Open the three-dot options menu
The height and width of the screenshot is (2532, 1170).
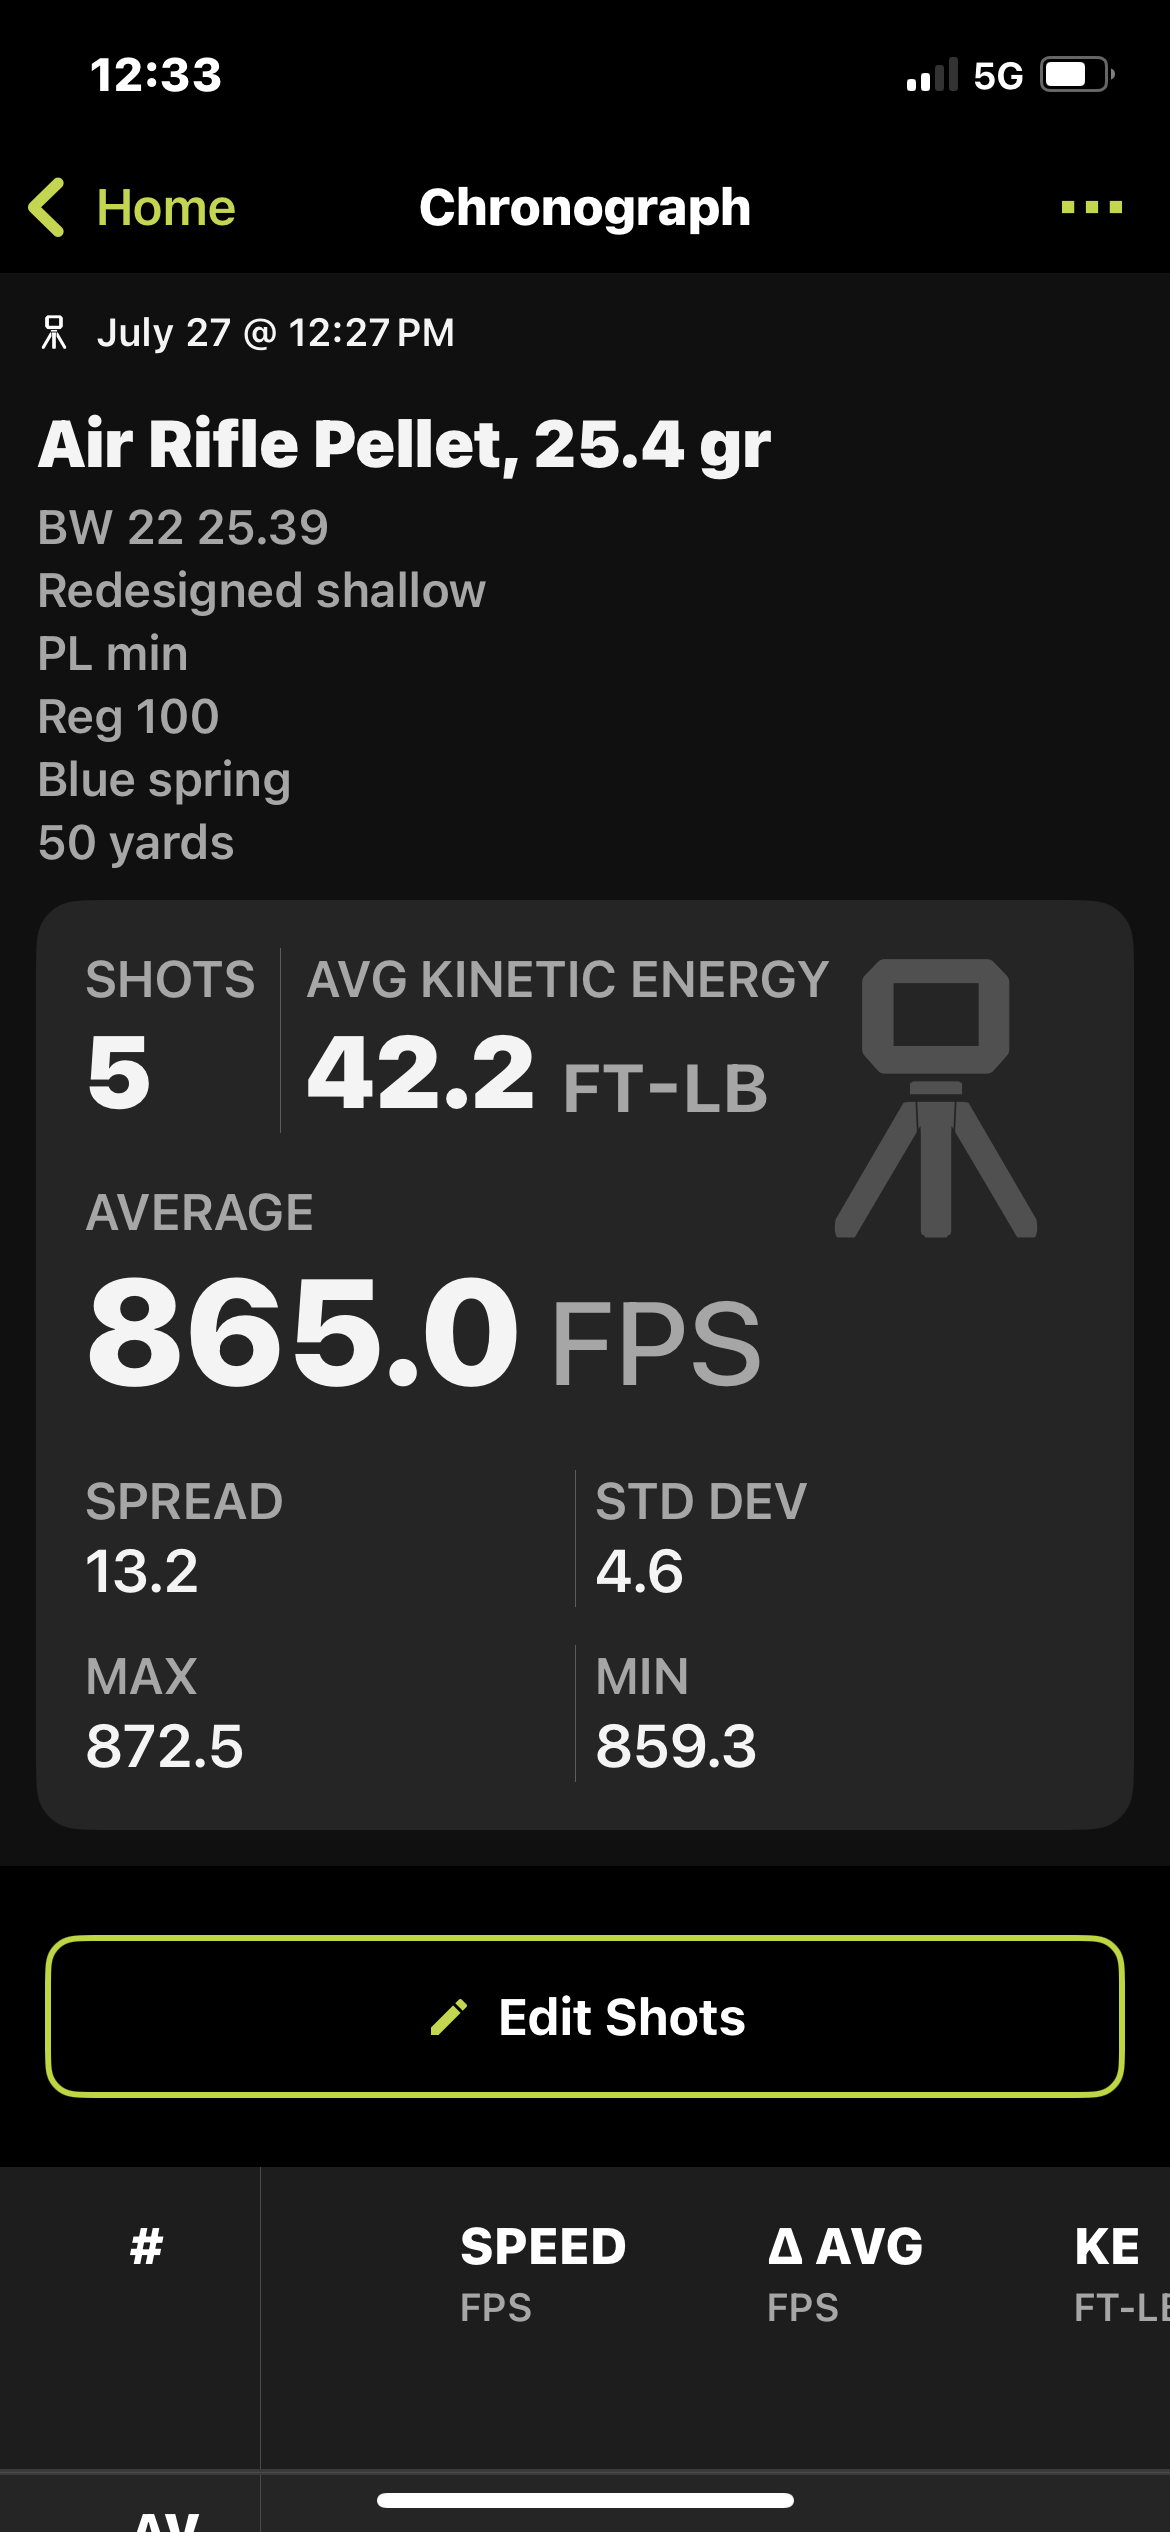click(x=1091, y=207)
